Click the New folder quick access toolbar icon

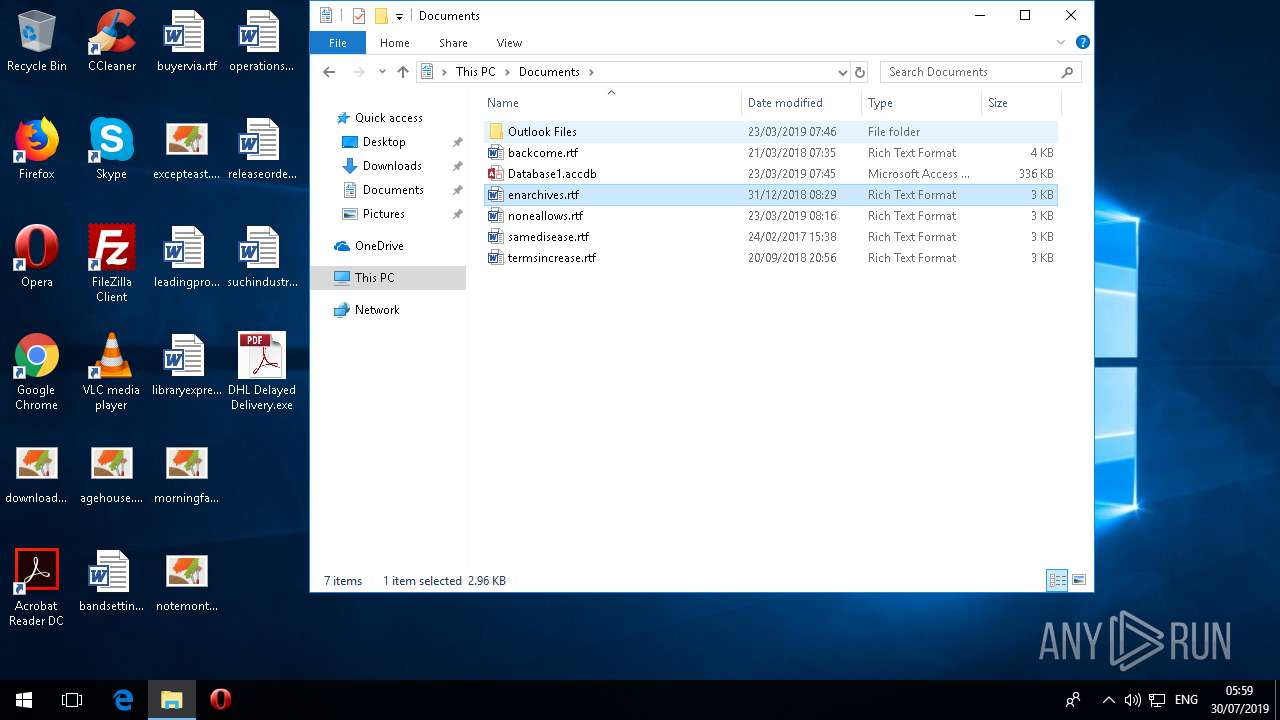click(380, 15)
